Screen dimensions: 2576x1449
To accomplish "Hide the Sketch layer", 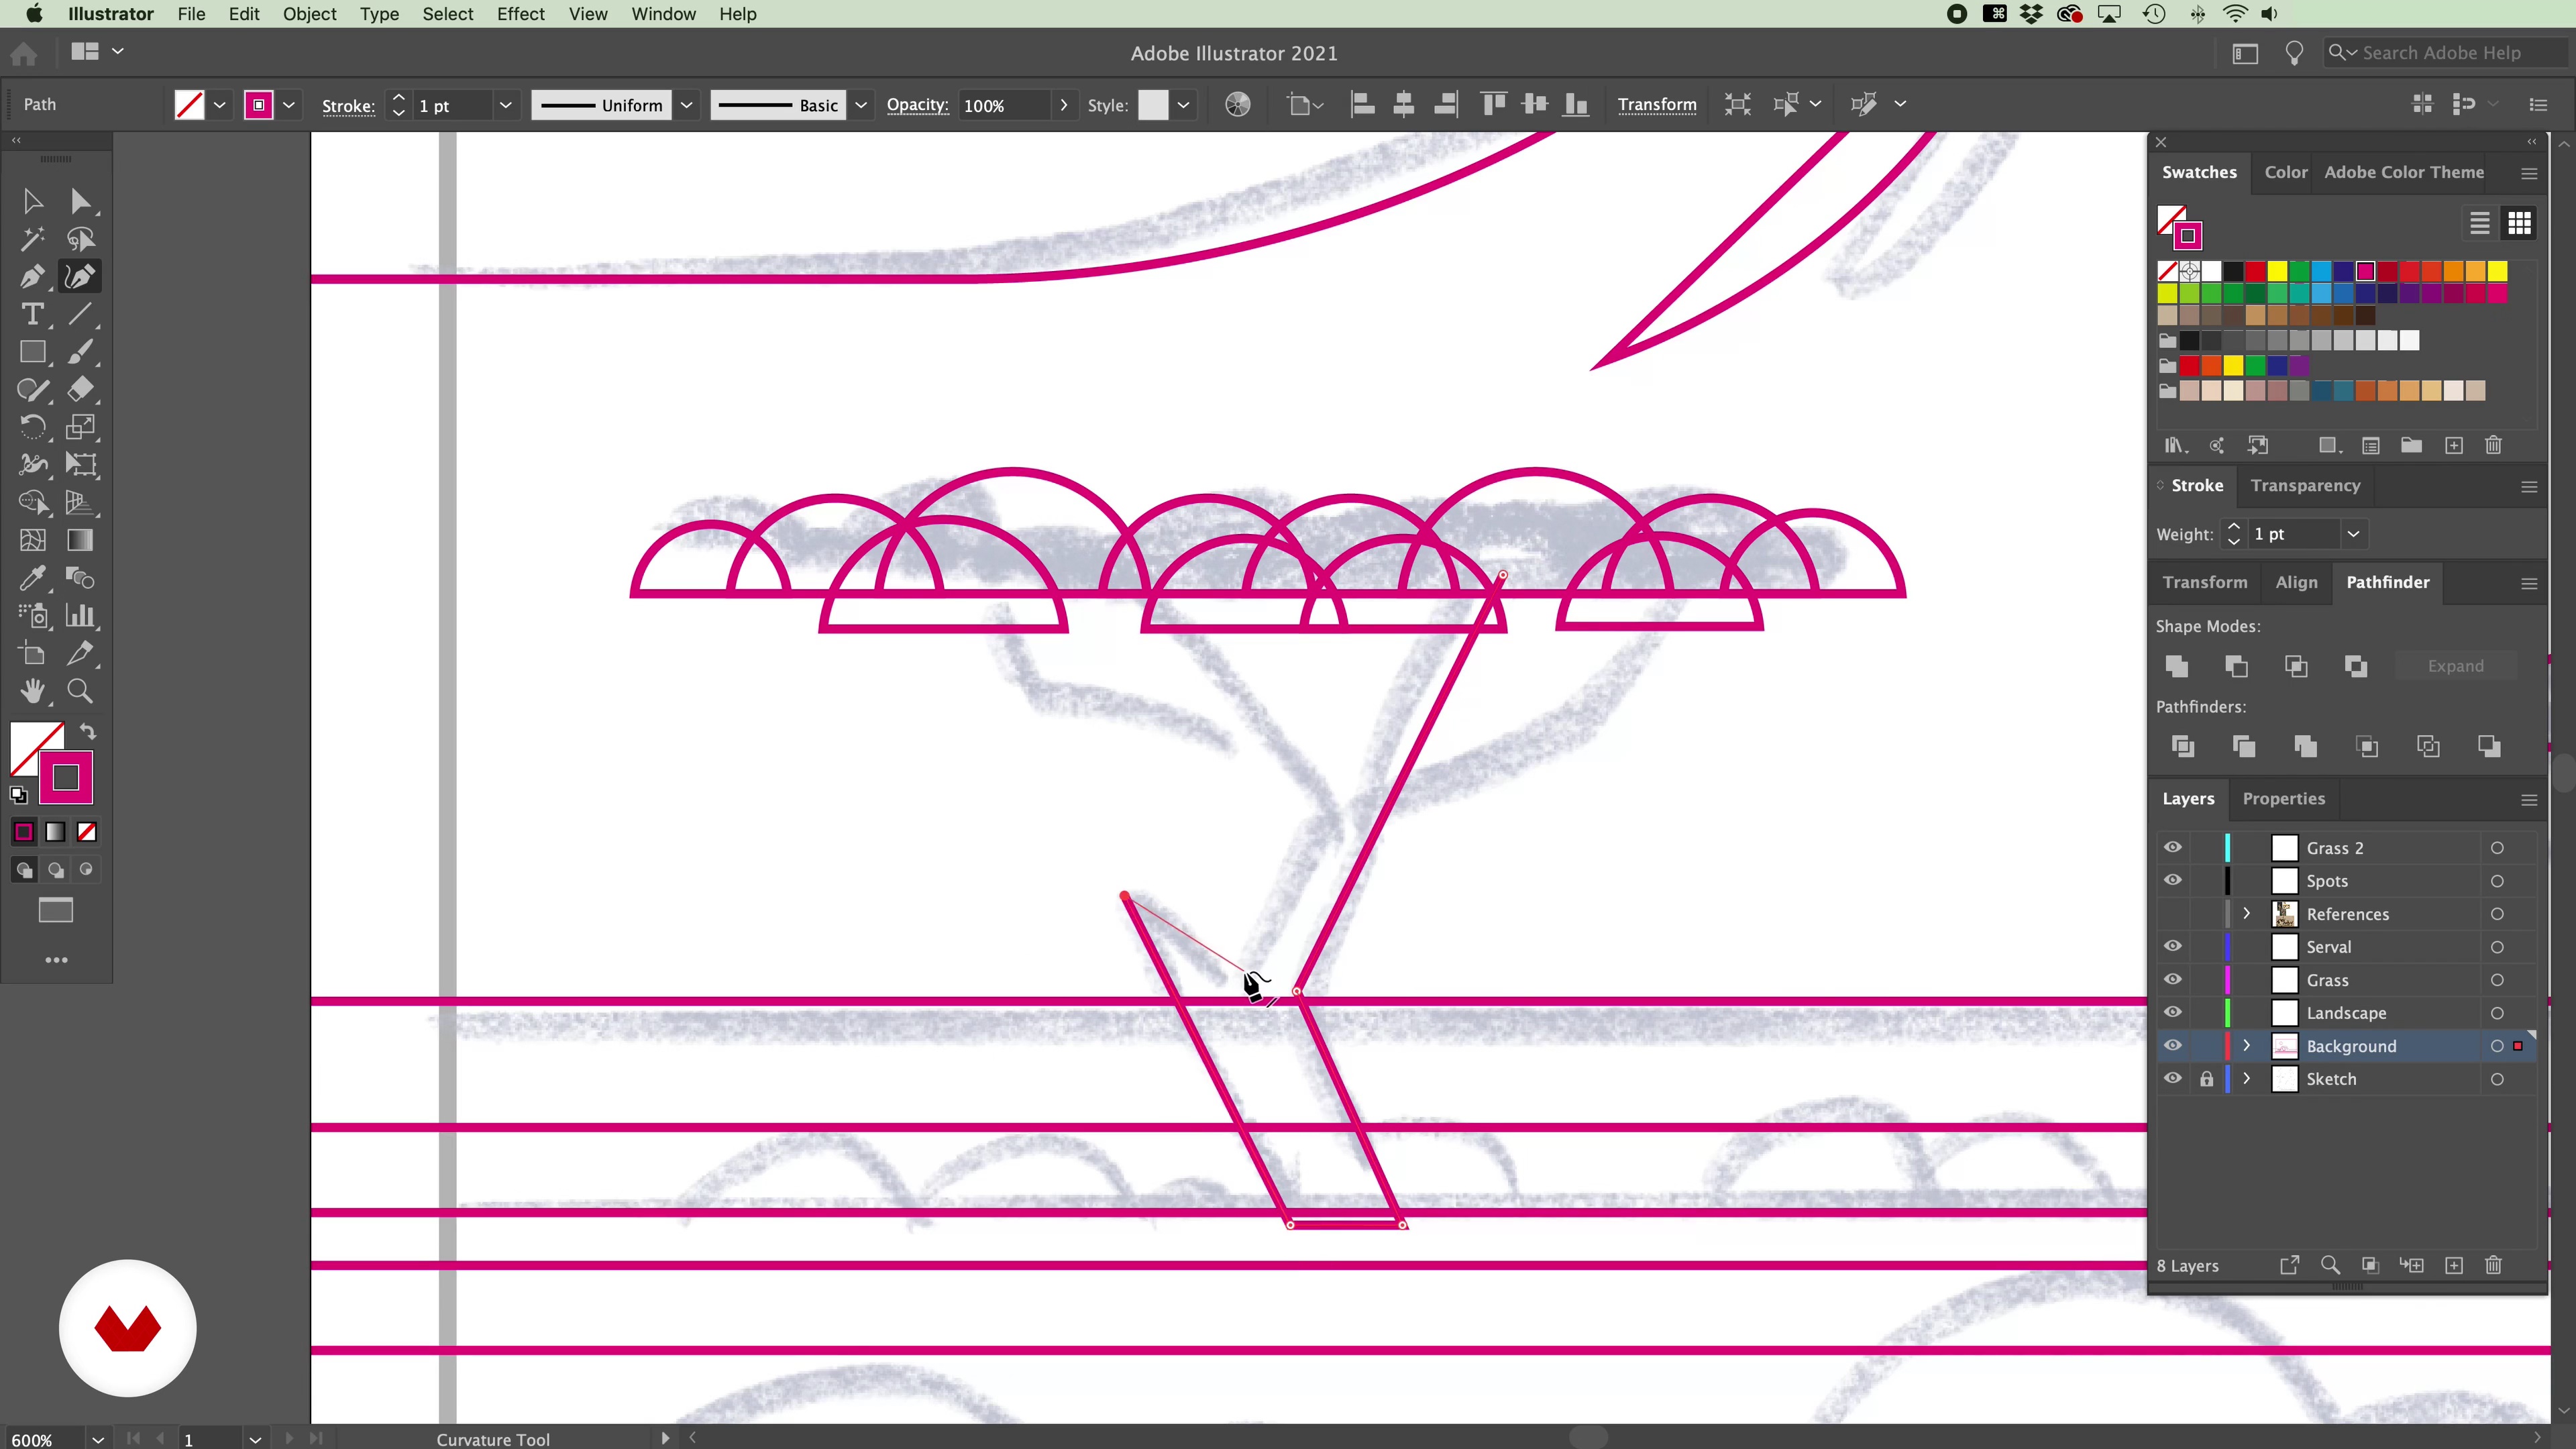I will point(2173,1078).
